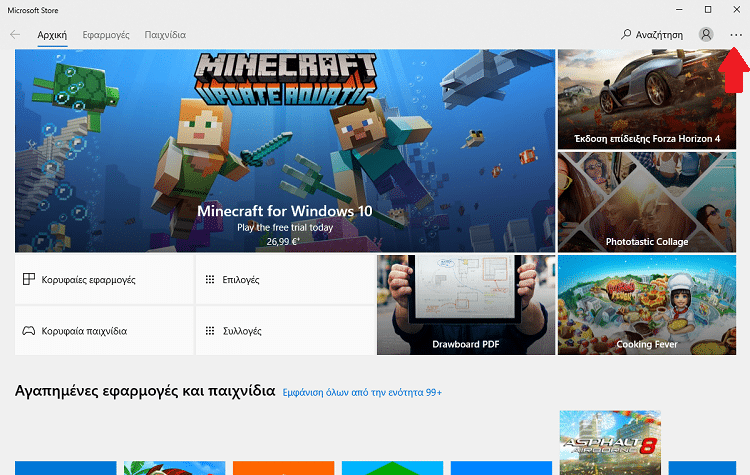Open the Minecraft for Windows 10 banner

(x=285, y=151)
